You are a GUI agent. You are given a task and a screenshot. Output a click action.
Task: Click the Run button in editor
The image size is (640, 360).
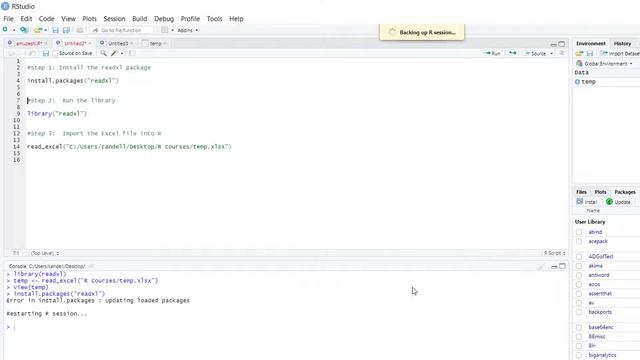(492, 53)
